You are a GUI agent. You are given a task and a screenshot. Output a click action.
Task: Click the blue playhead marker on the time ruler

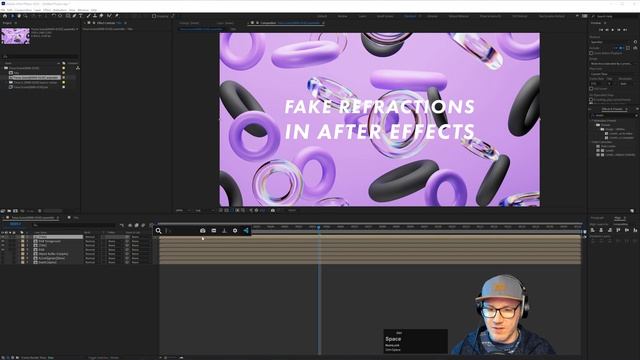coord(319,227)
